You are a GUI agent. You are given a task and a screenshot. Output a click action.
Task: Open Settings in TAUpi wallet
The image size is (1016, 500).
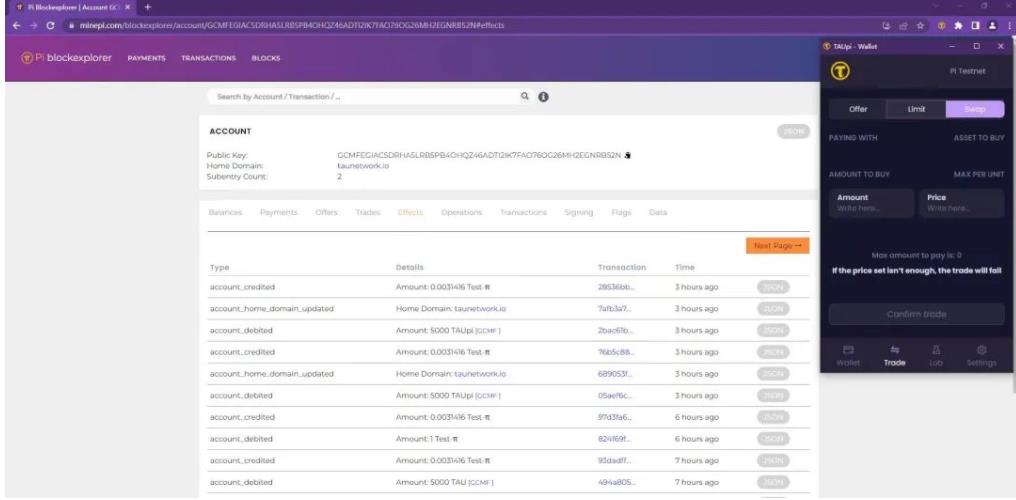(x=981, y=356)
